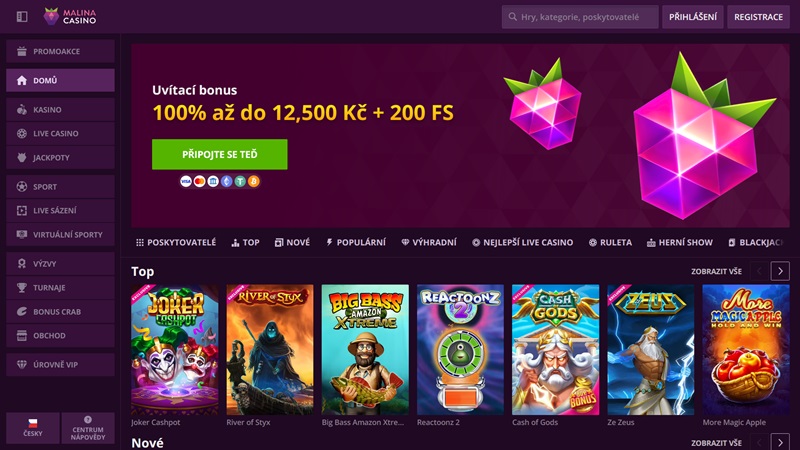800x450 pixels.
Task: Show next games in Nové row
Action: point(780,442)
